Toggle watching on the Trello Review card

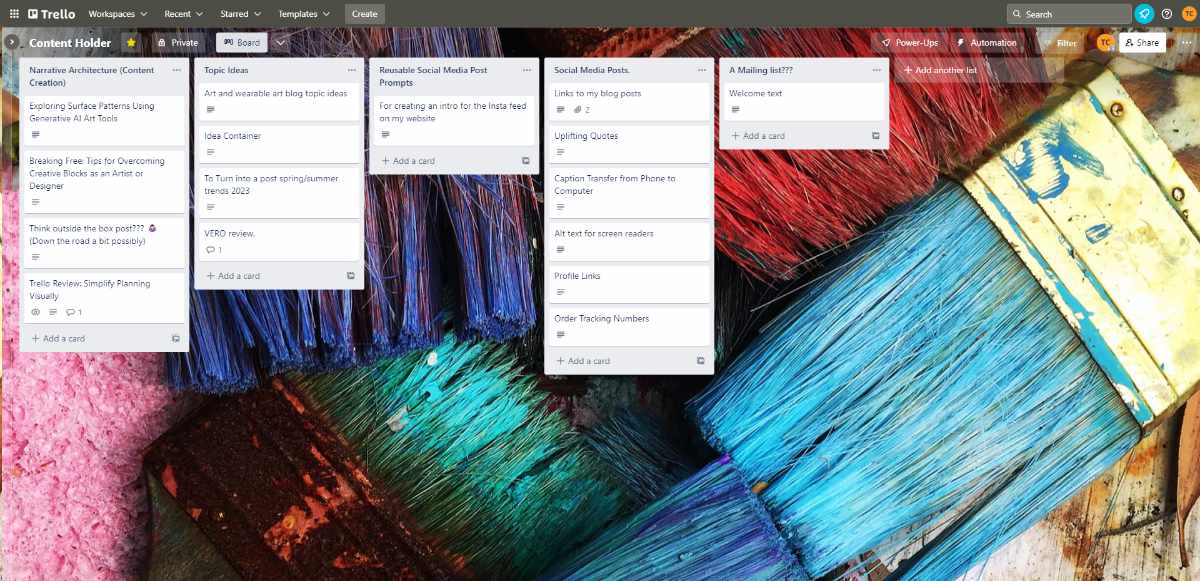click(36, 312)
